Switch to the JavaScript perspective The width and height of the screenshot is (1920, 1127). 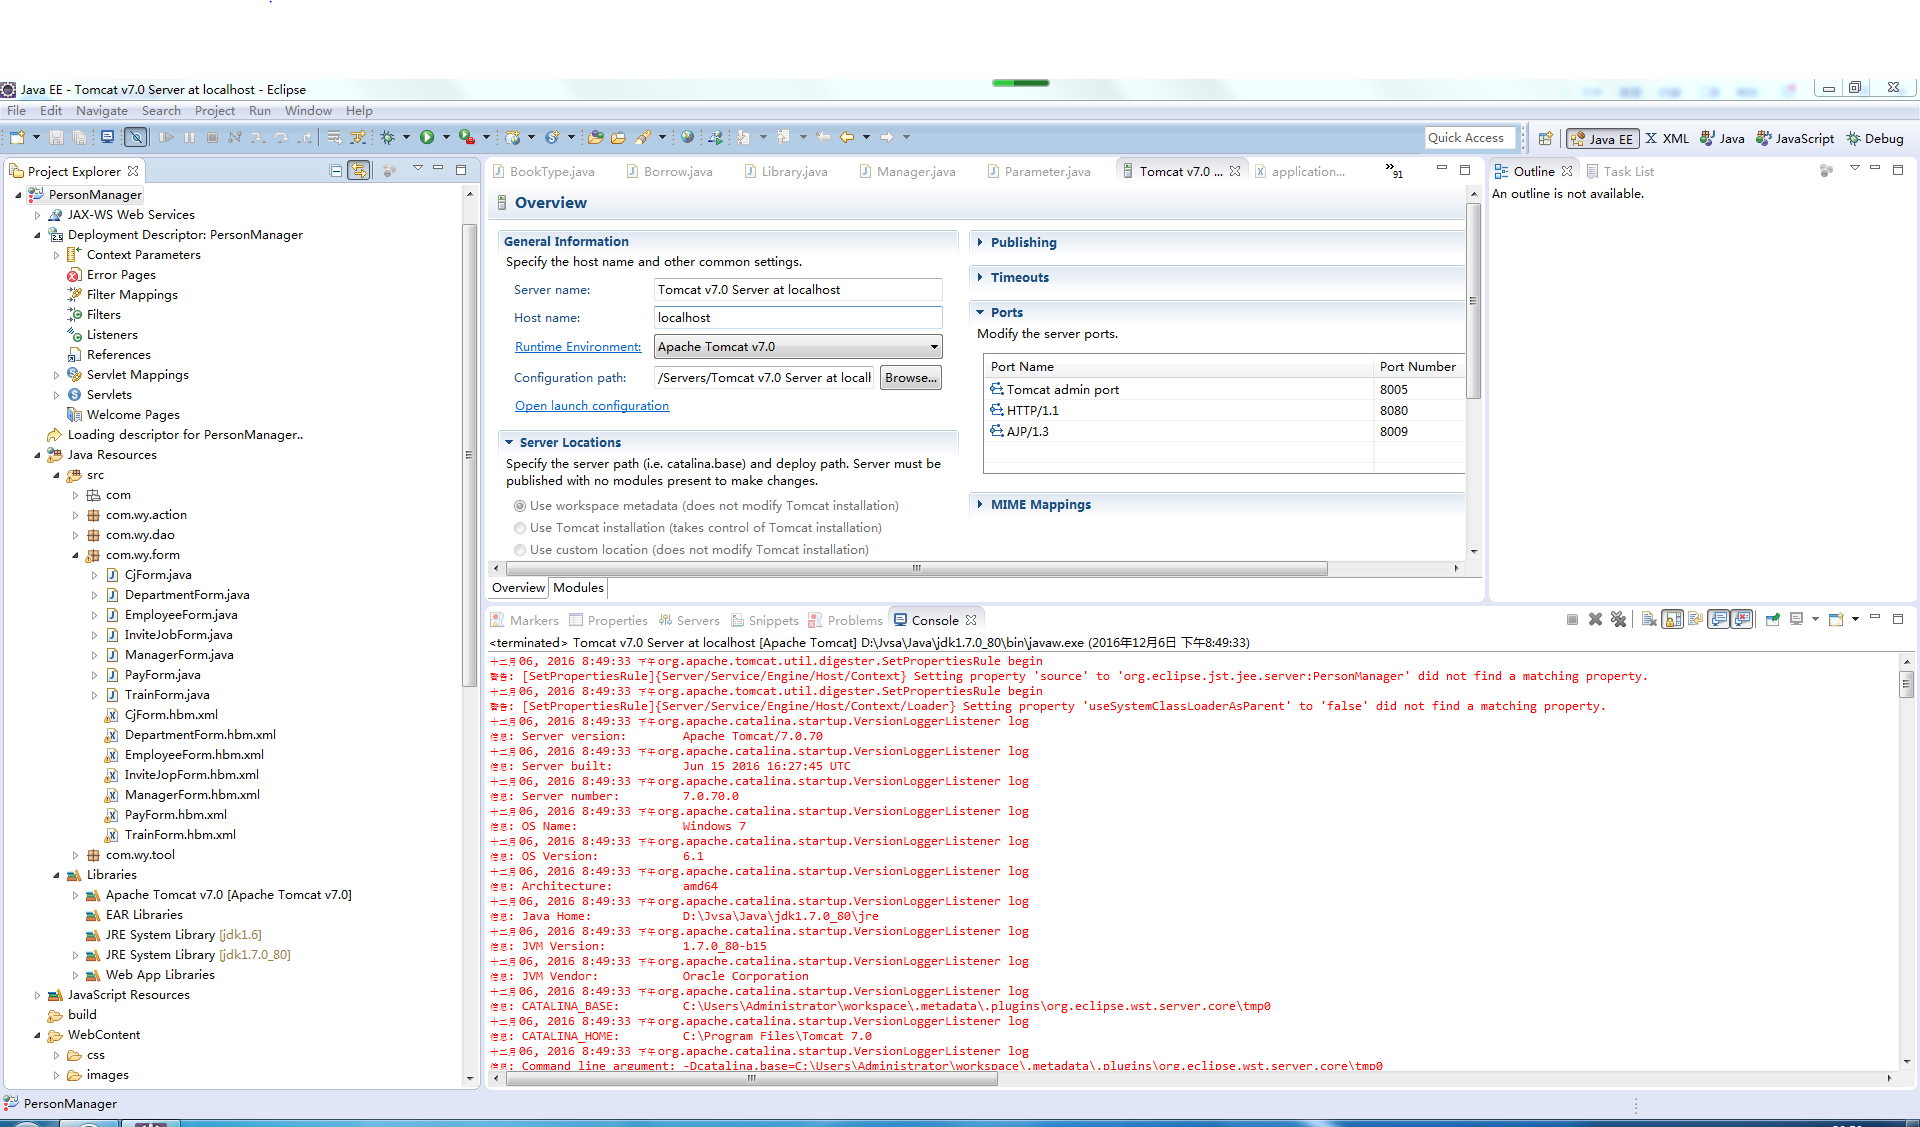click(1795, 139)
